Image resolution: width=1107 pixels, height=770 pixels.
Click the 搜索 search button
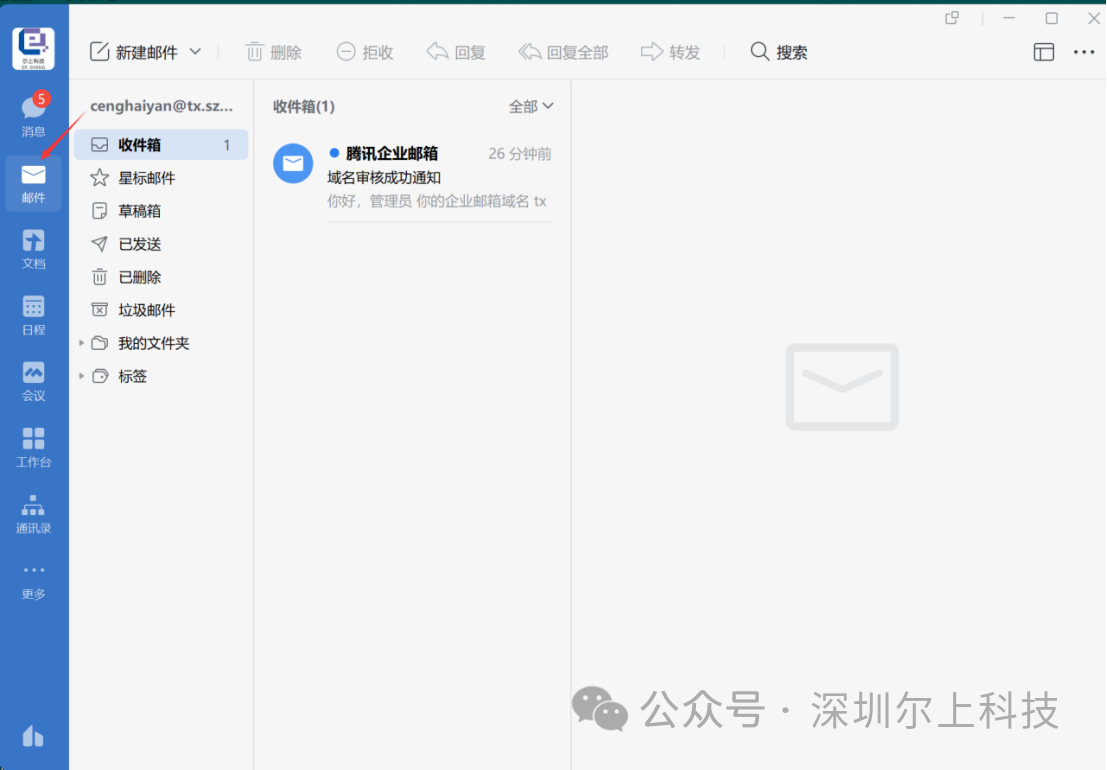[779, 52]
